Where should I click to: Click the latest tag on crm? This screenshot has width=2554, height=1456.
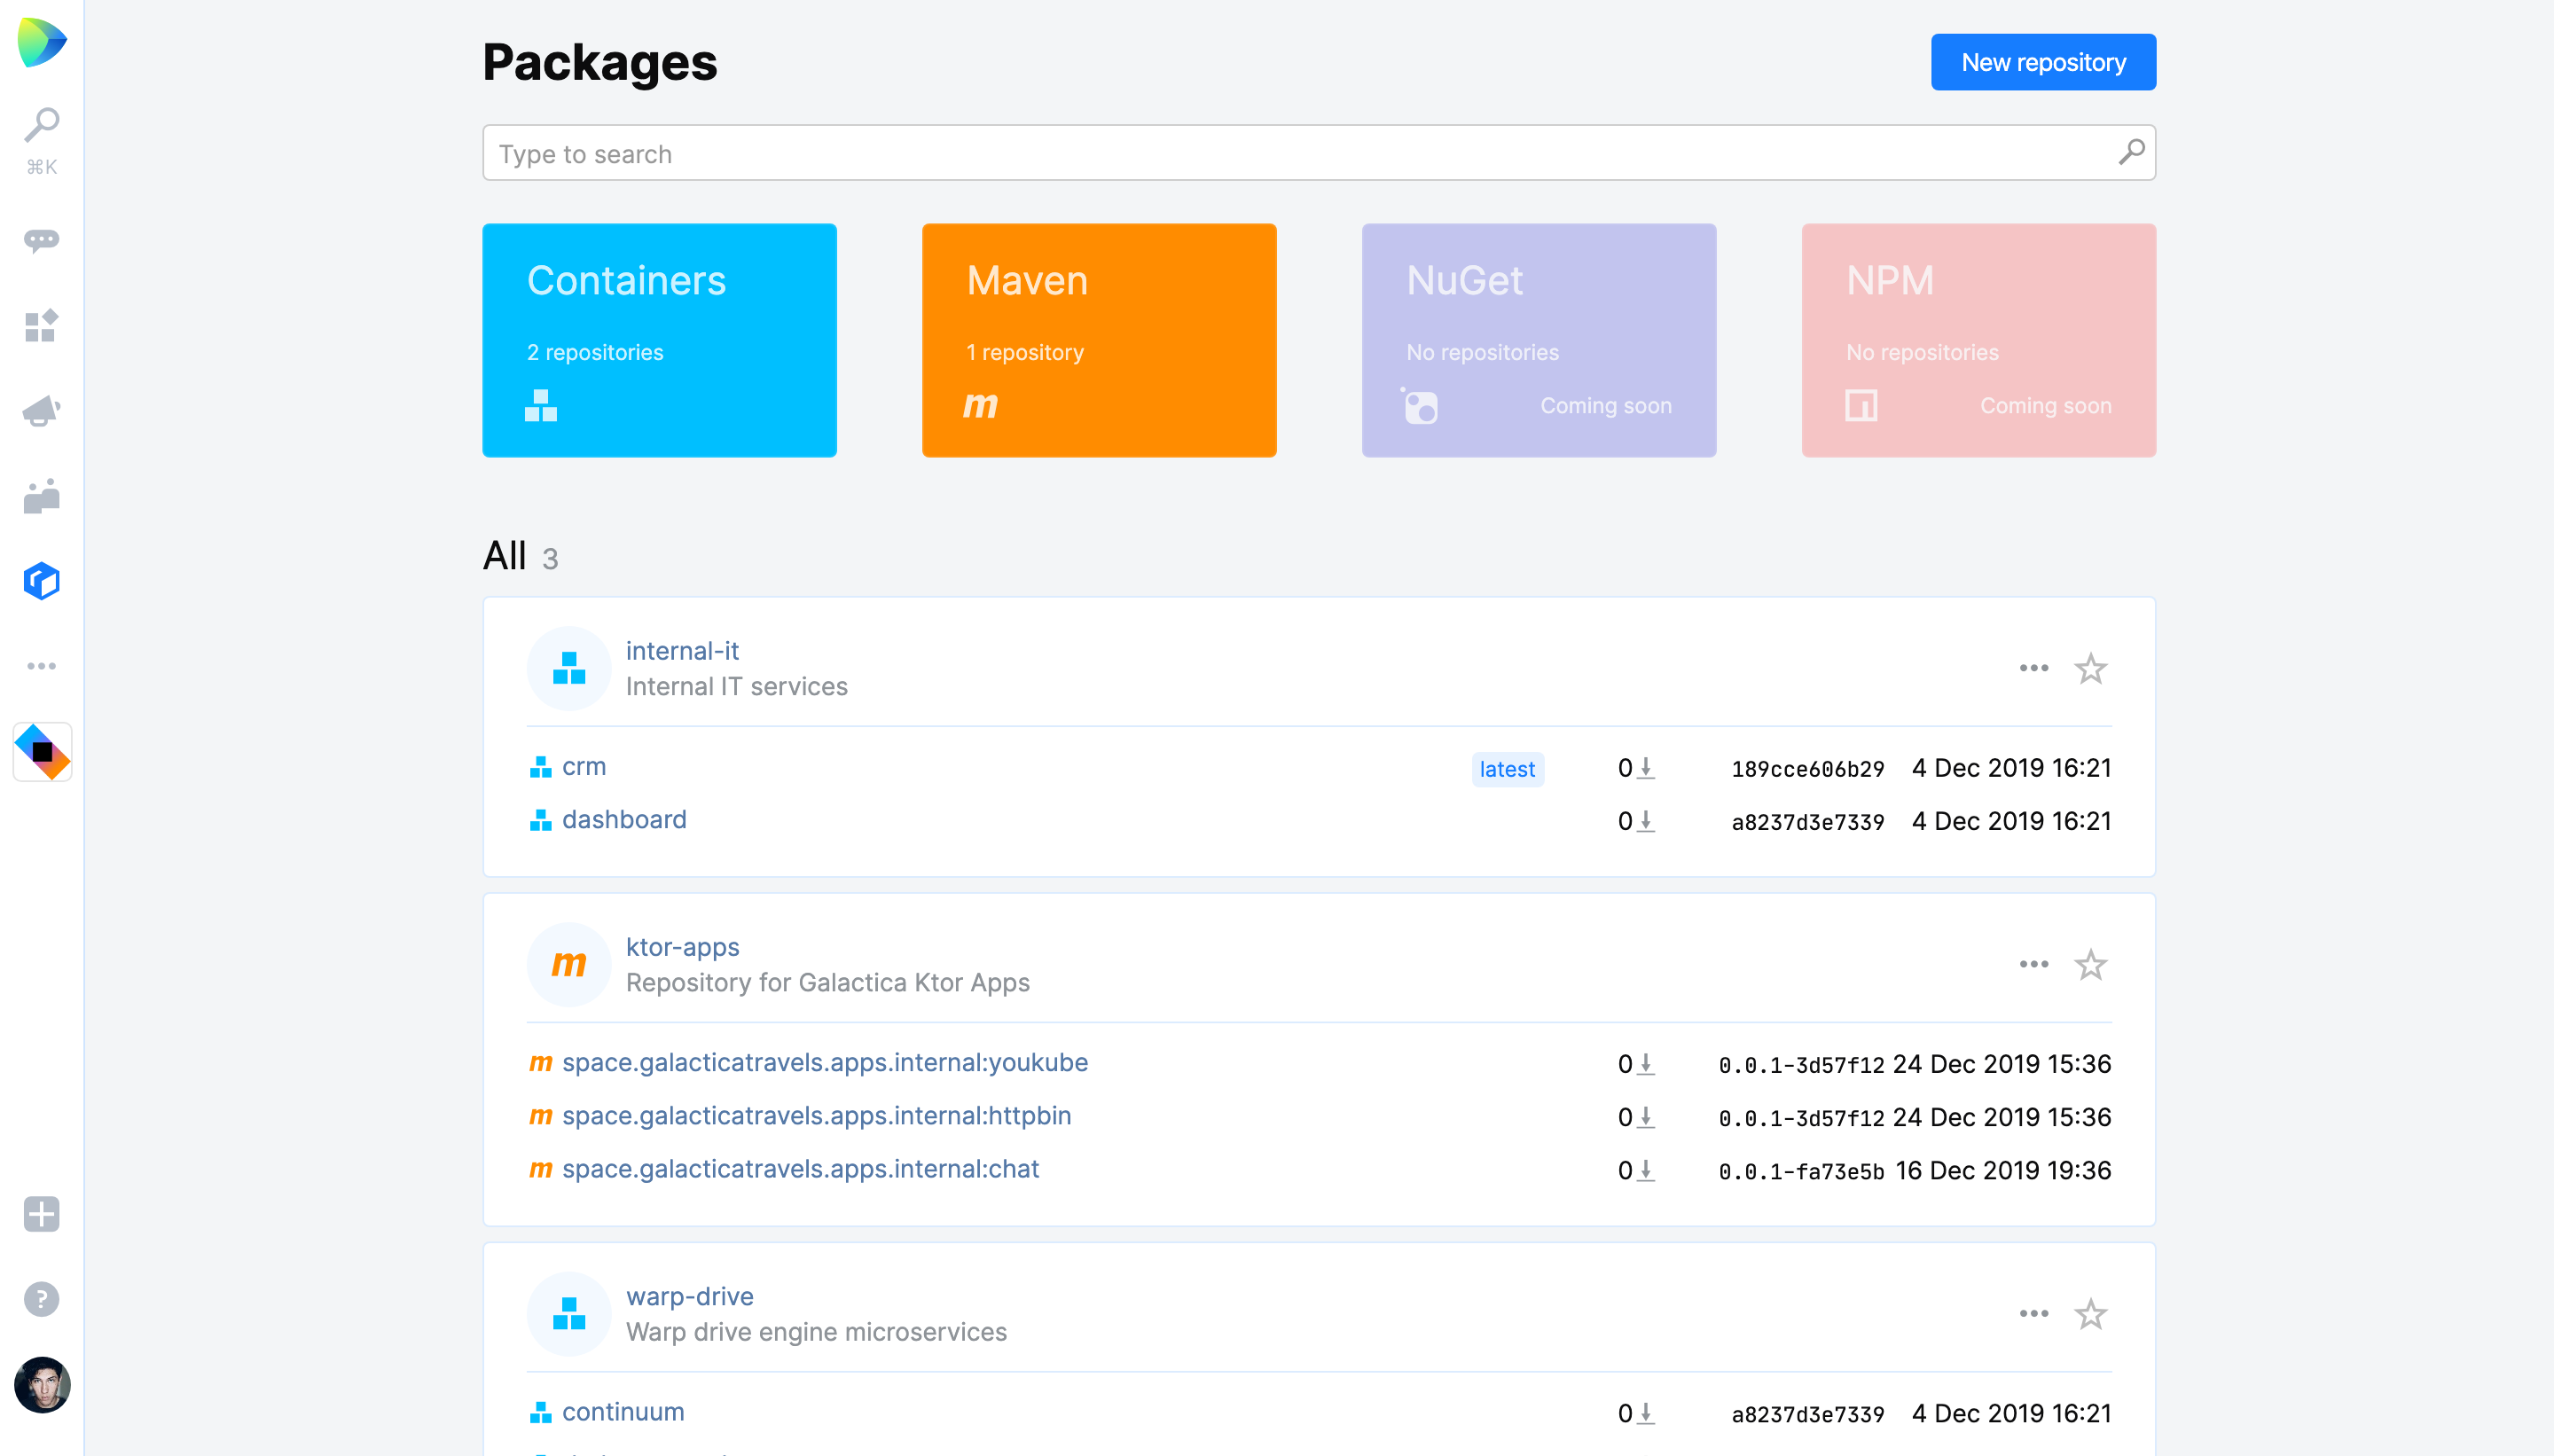pyautogui.click(x=1507, y=769)
